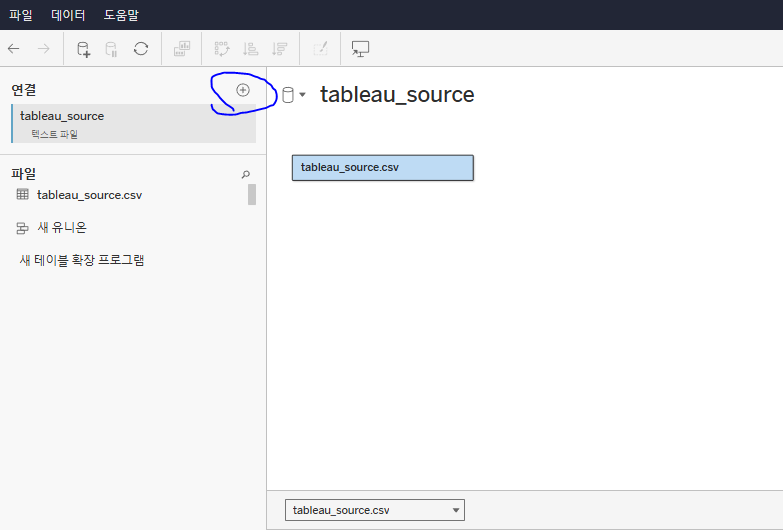Open the 데이터 menu

68,15
